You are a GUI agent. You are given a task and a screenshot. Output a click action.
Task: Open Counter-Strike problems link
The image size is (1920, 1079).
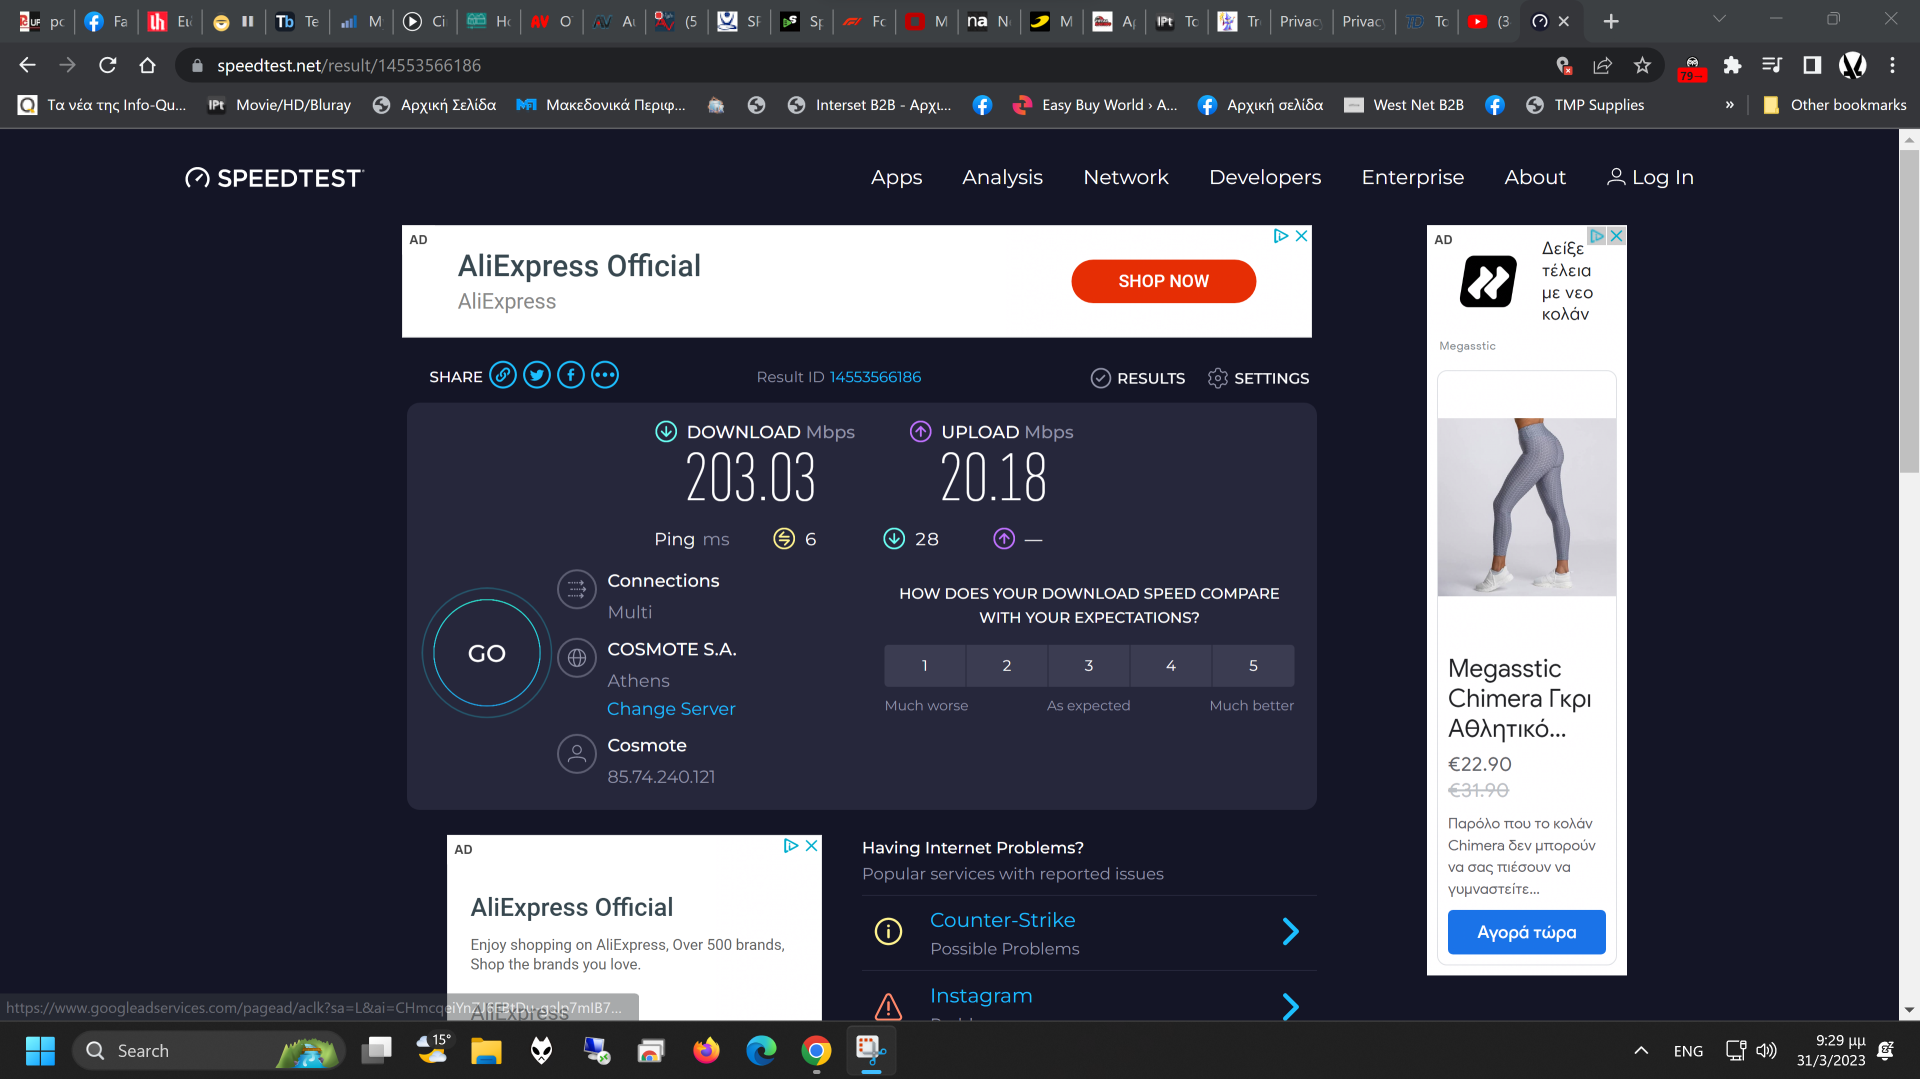1002,920
